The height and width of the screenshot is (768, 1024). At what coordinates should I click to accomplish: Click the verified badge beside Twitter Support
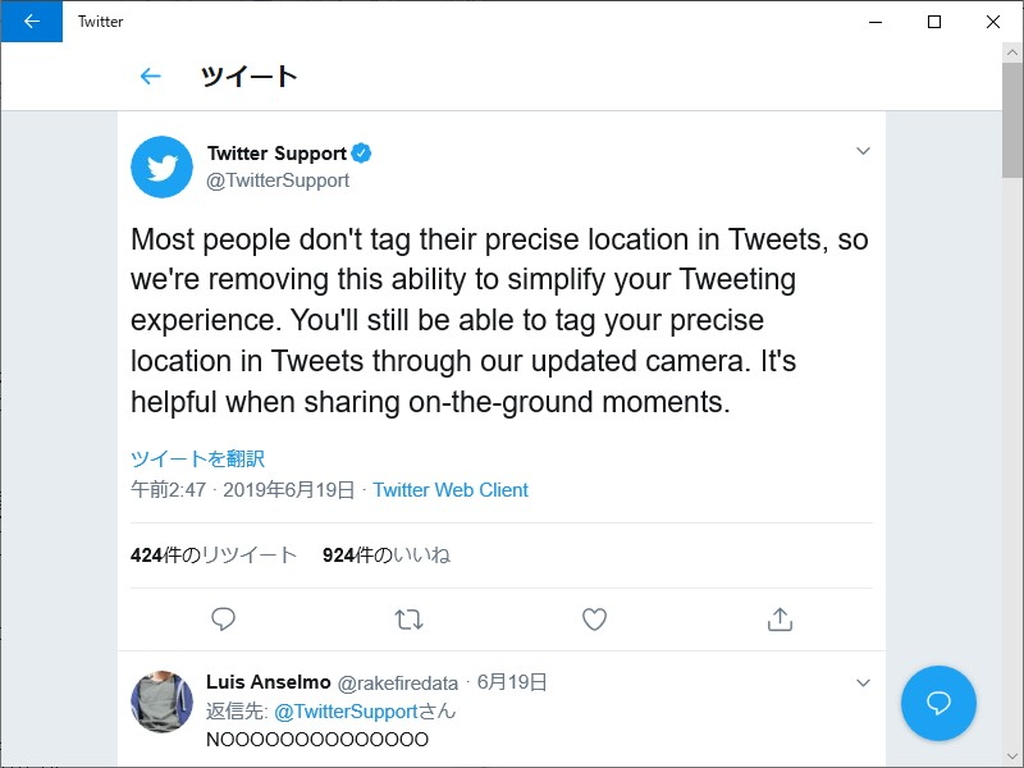point(361,152)
